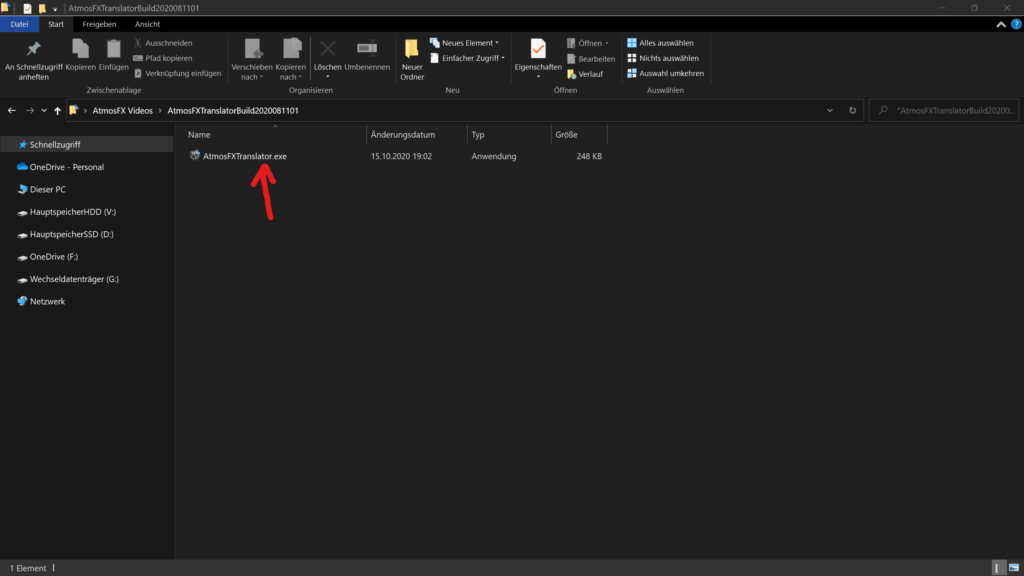Create a Neuer Ordner
The width and height of the screenshot is (1024, 576).
[x=412, y=59]
